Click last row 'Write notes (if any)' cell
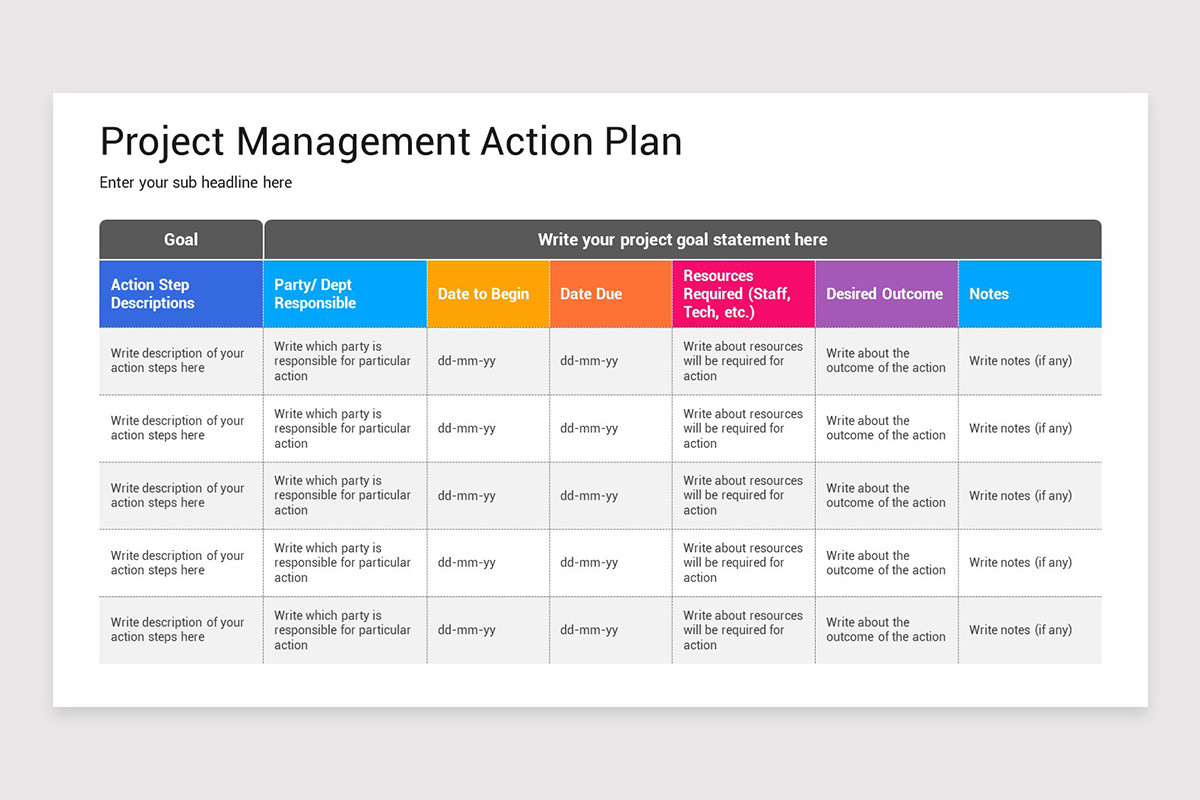 click(x=1030, y=630)
